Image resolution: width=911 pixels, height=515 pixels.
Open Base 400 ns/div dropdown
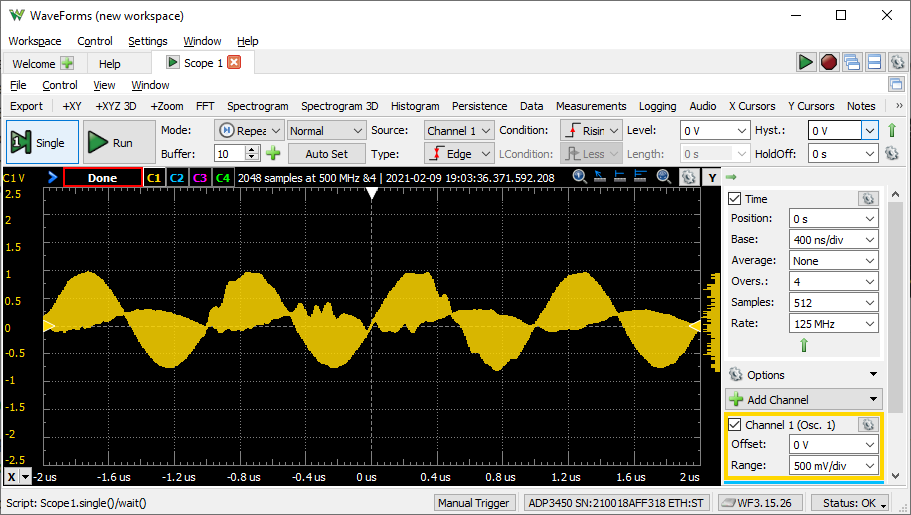coord(834,239)
